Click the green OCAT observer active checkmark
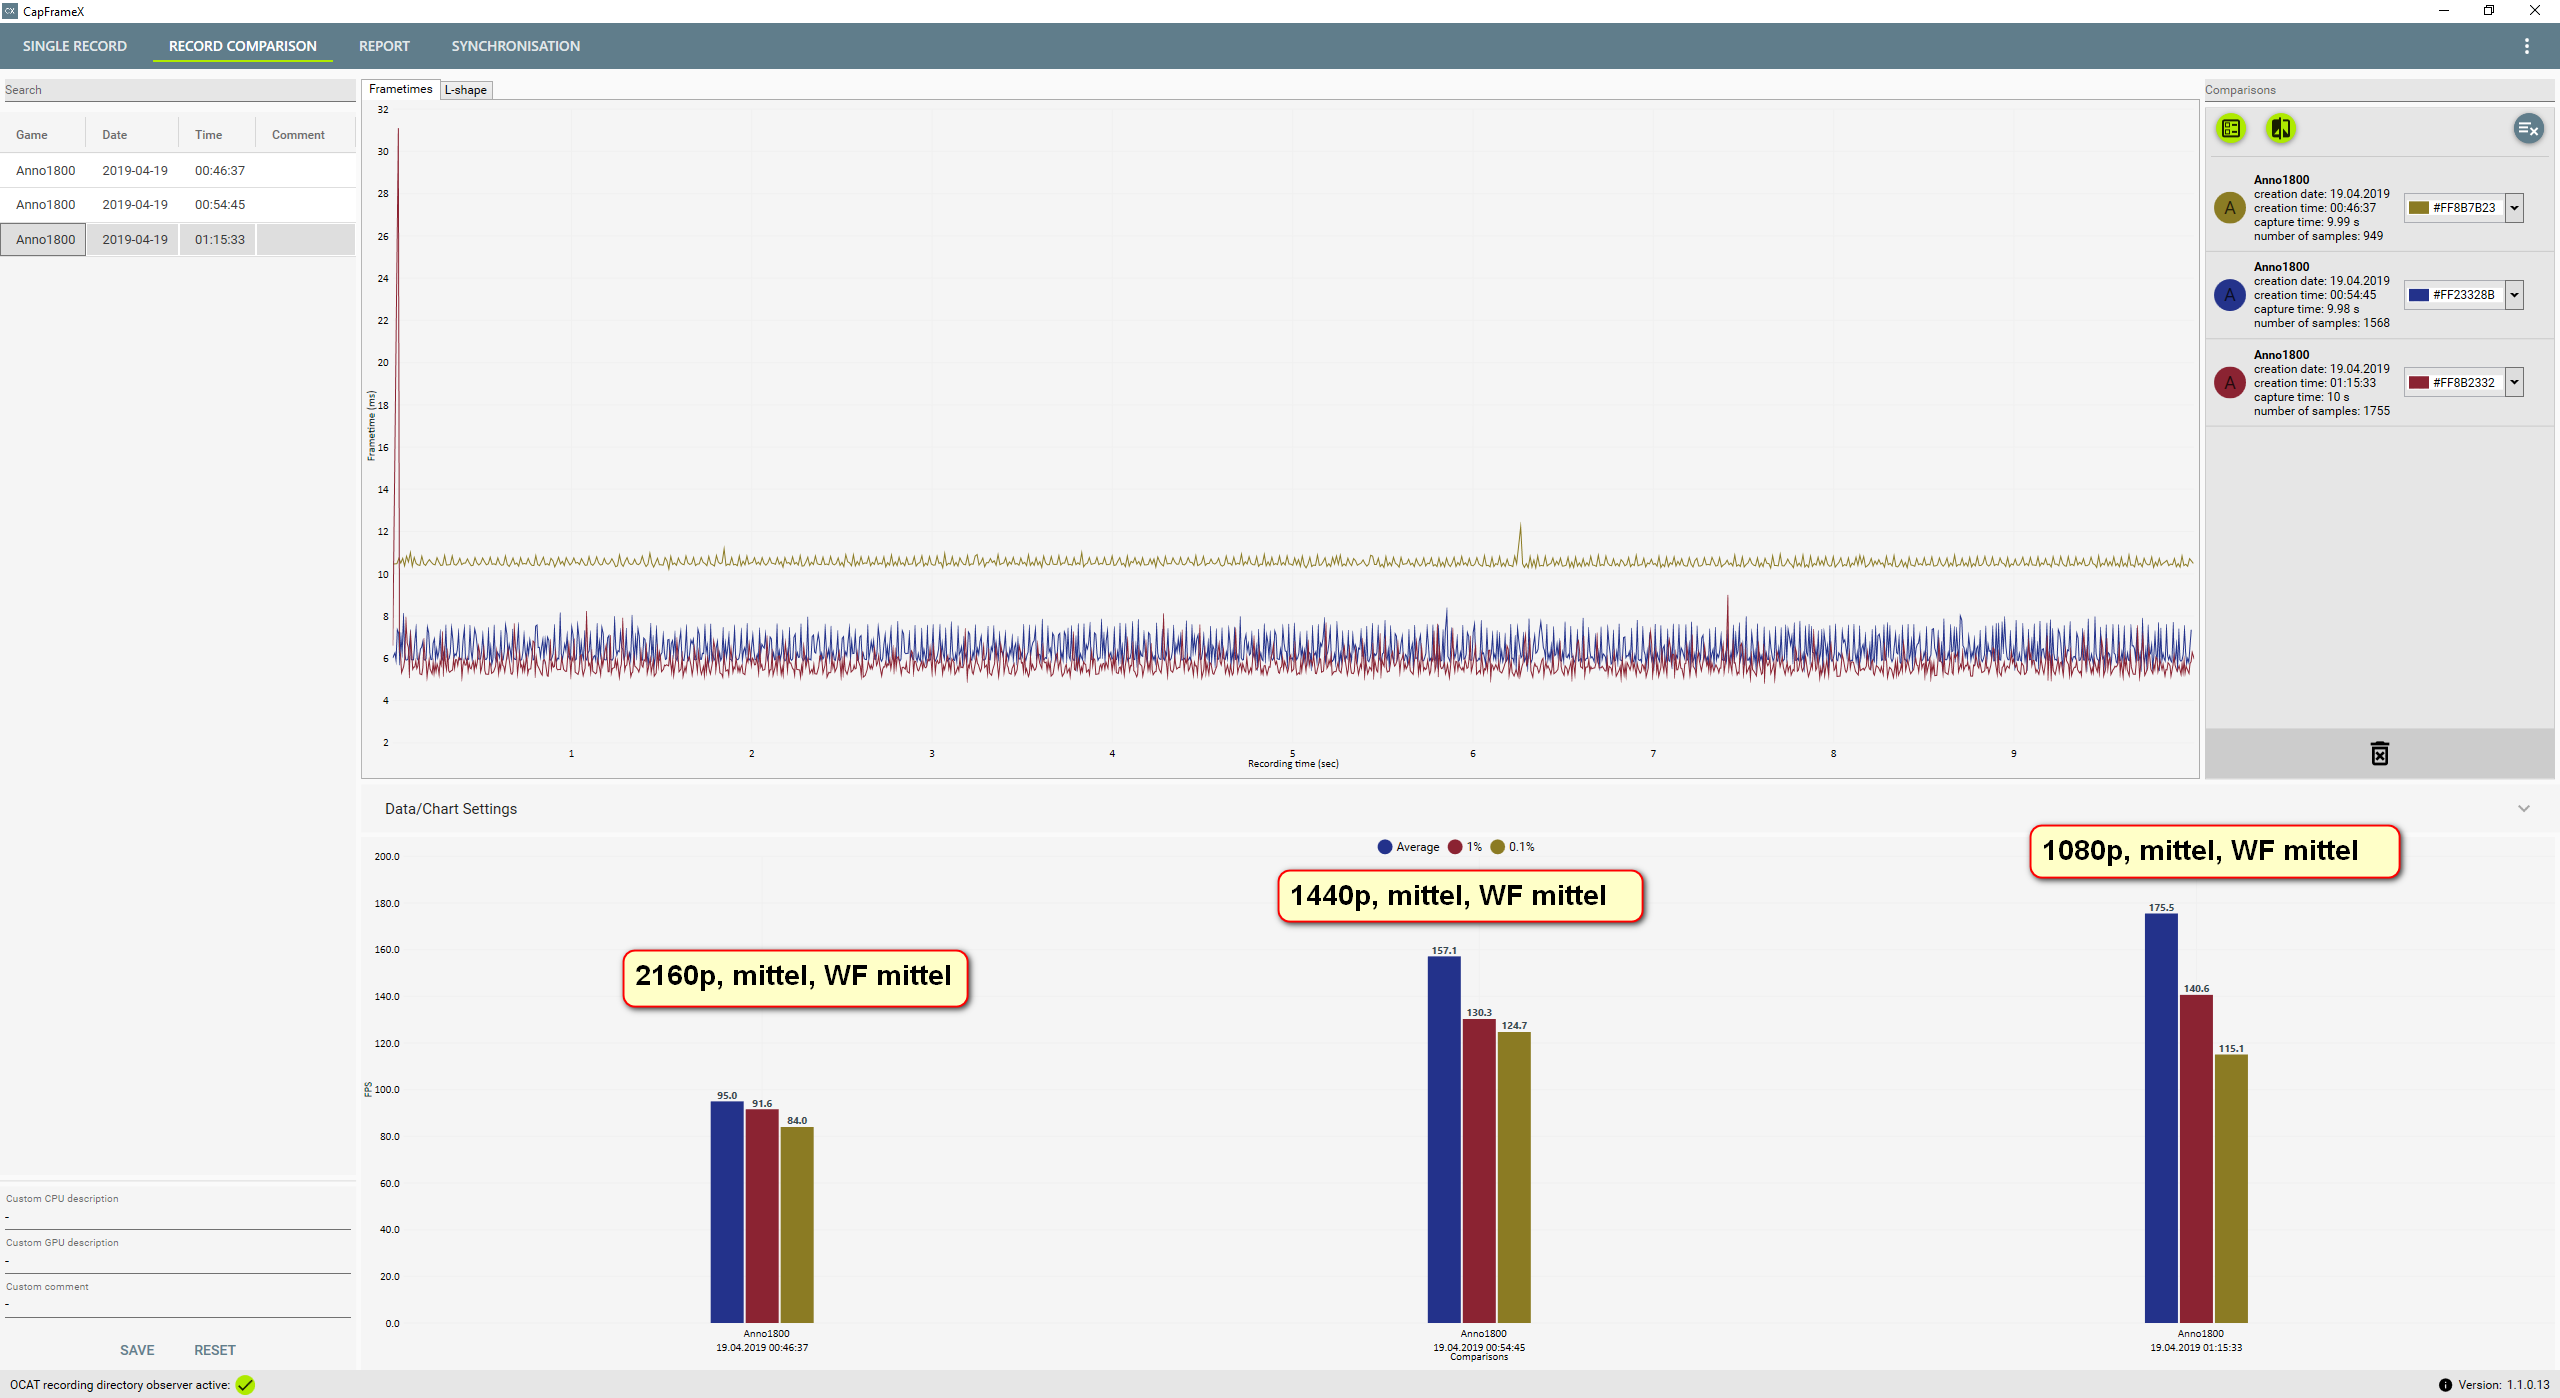 [x=245, y=1385]
